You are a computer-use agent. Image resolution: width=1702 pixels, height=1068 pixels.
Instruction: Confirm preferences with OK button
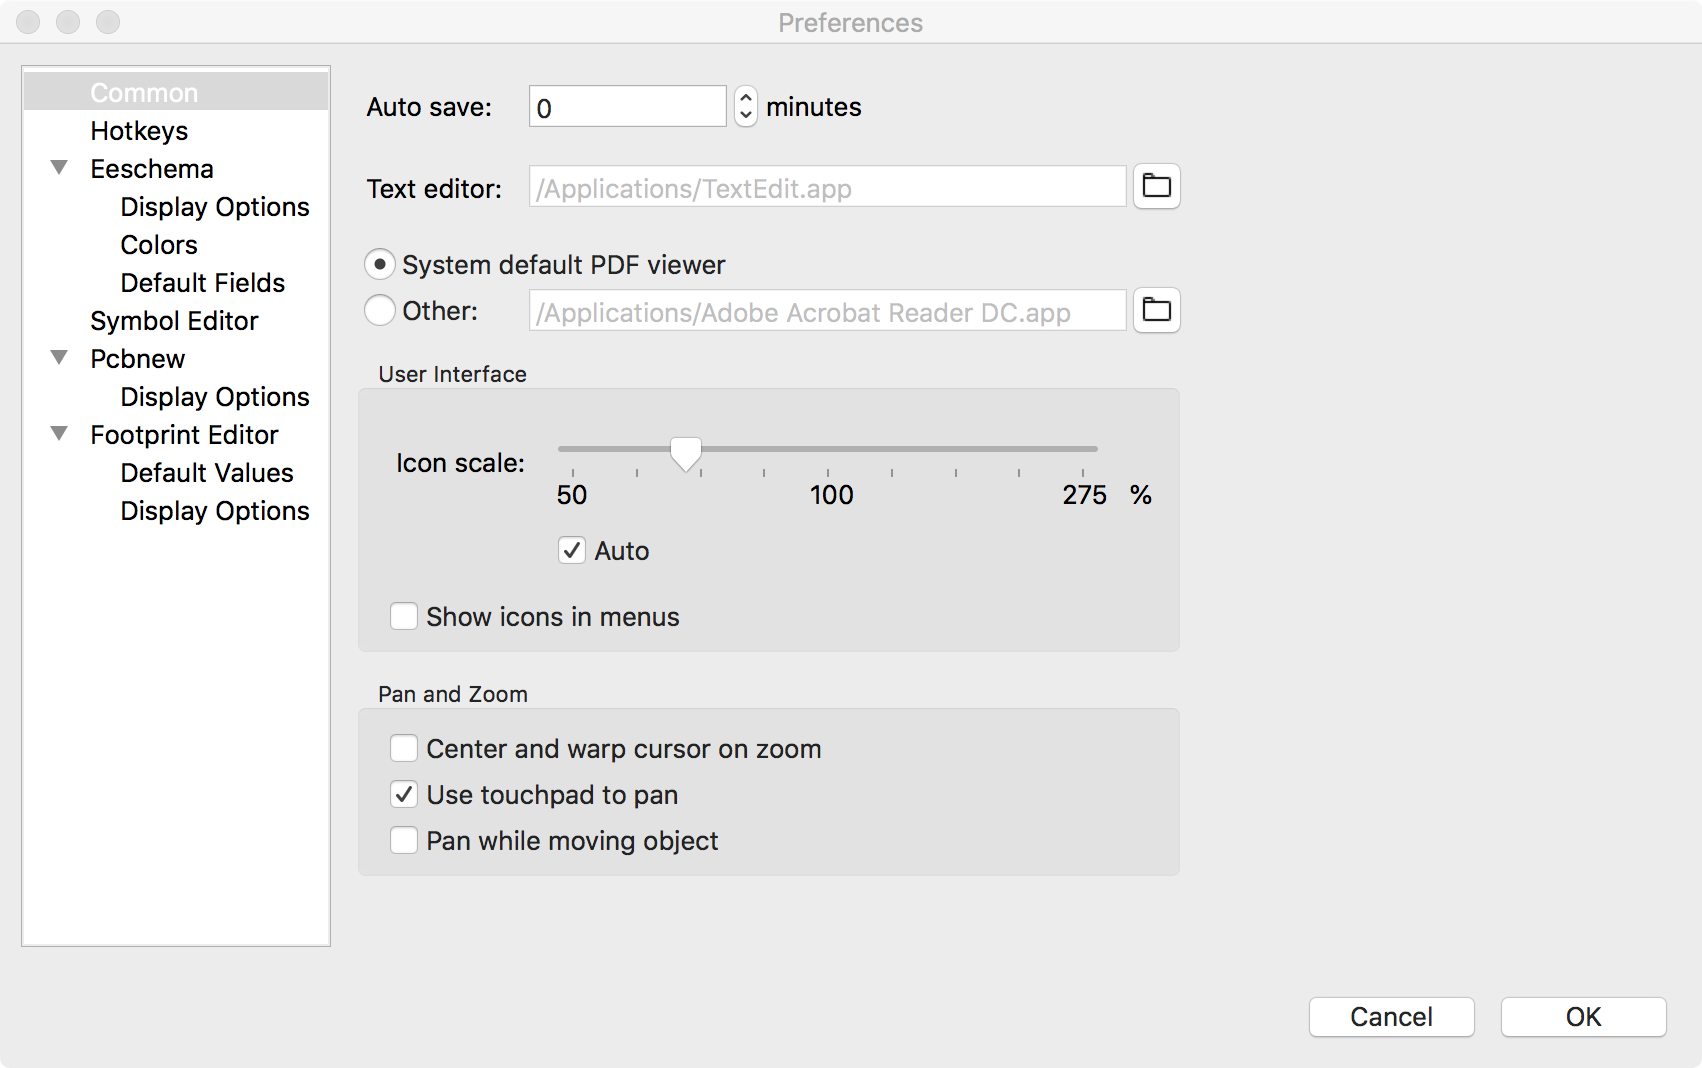(x=1583, y=1017)
